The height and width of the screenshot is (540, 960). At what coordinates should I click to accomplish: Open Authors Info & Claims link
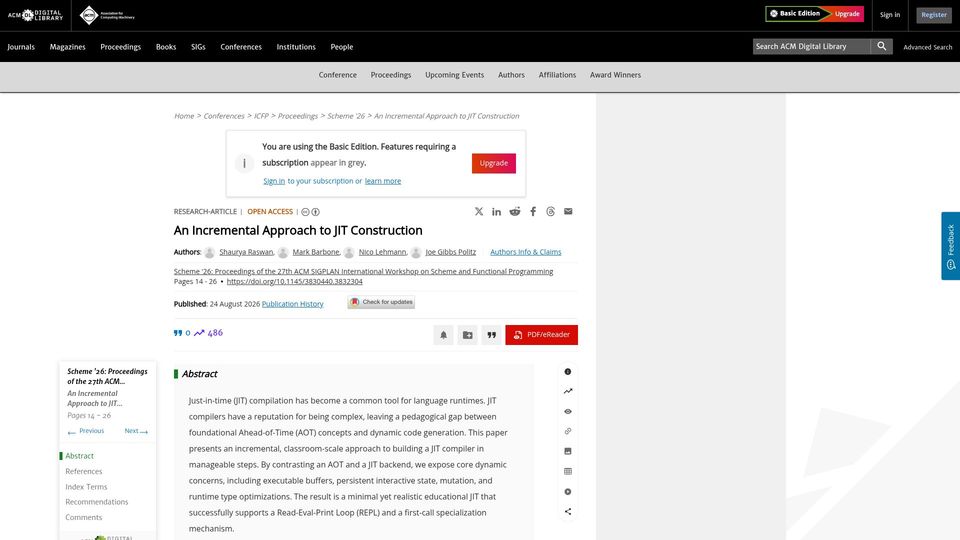pos(525,252)
